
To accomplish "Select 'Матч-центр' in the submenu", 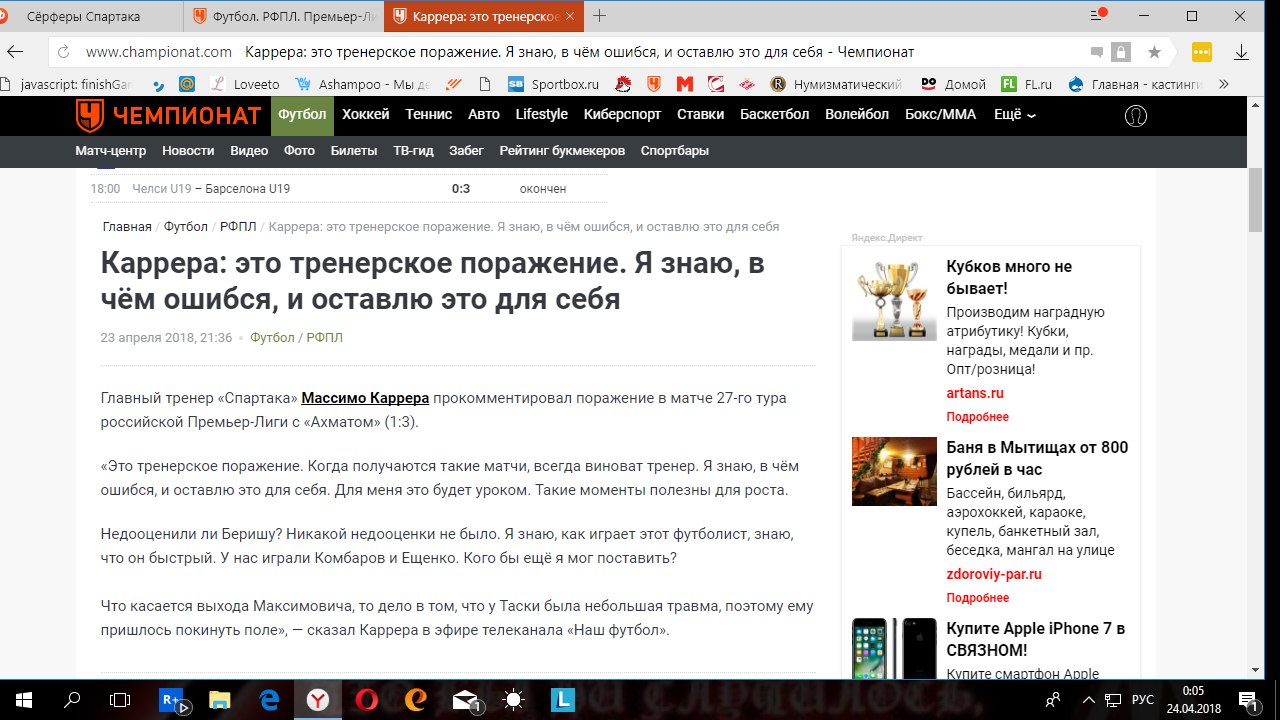I will point(110,150).
